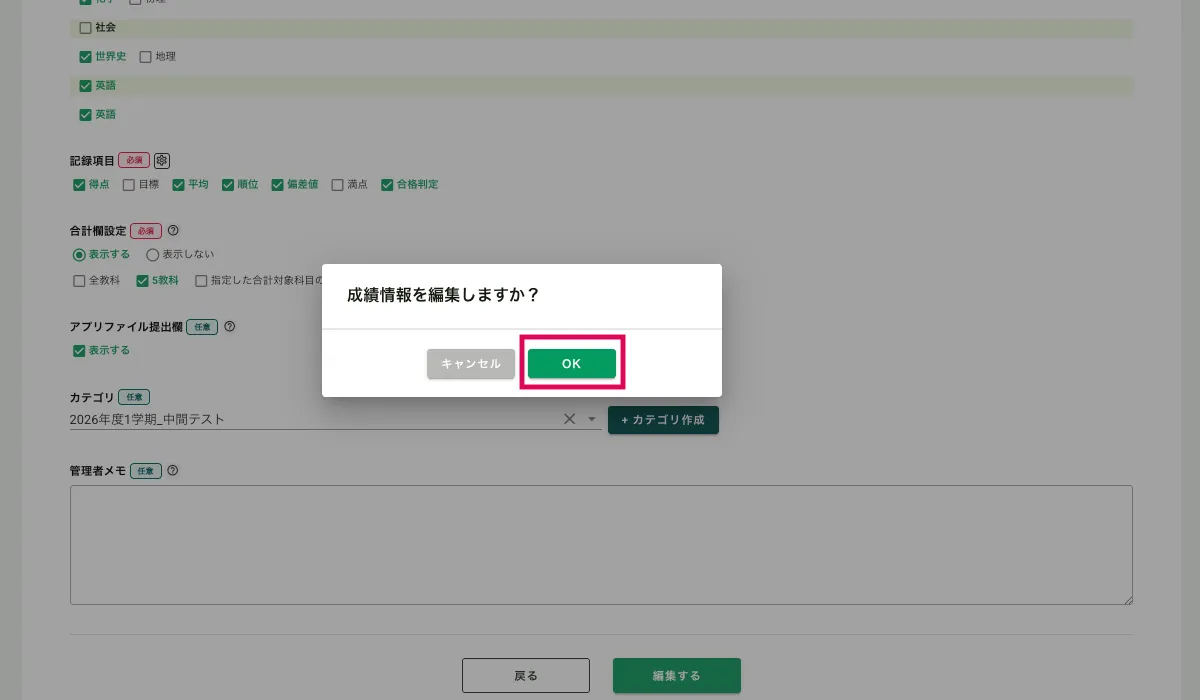Click the 戻る button at the bottom
The height and width of the screenshot is (700, 1200).
pyautogui.click(x=525, y=676)
